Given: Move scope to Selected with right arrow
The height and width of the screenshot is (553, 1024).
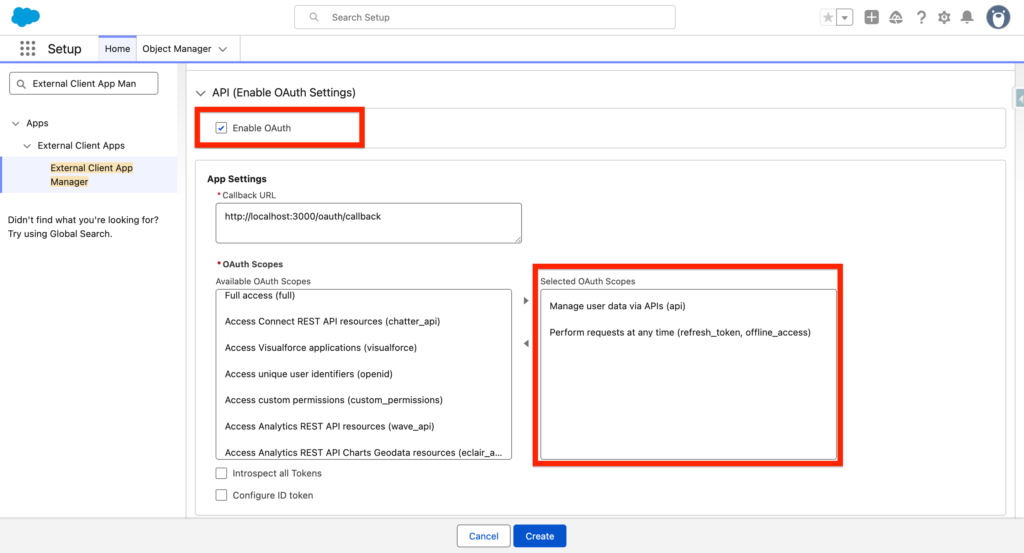Looking at the screenshot, I should tap(527, 300).
